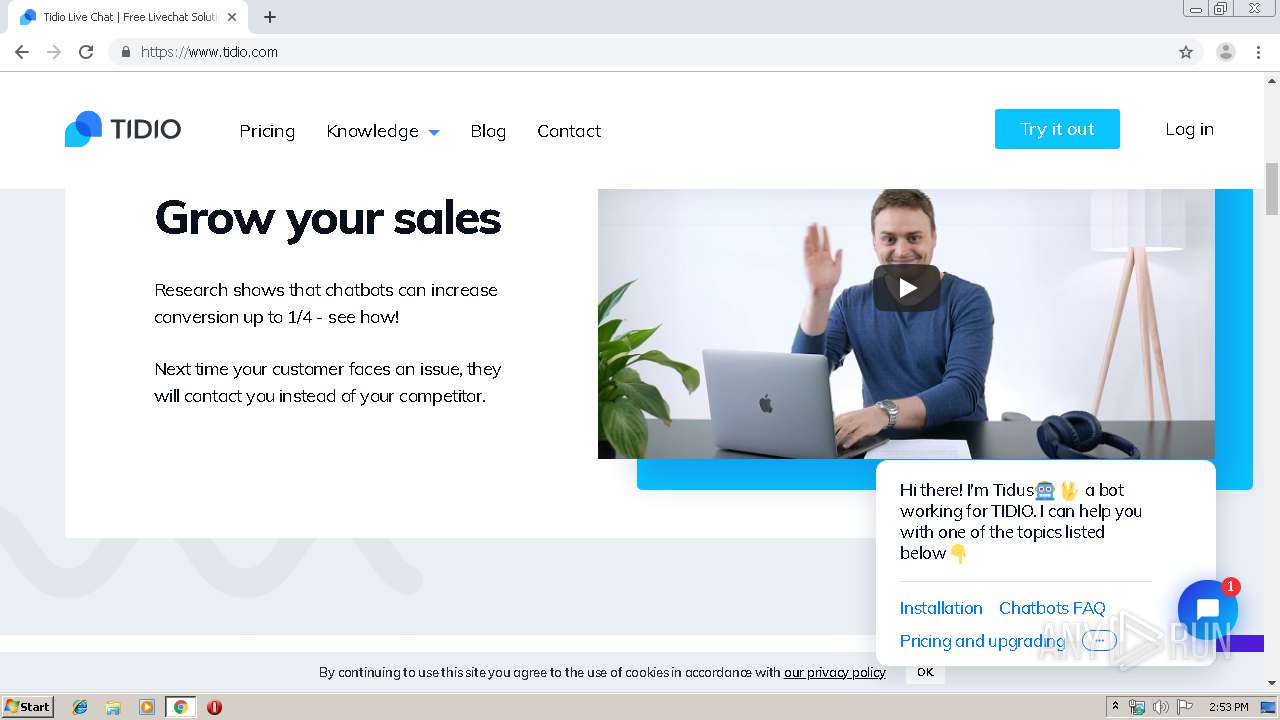Open the Pricing menu item

coord(267,131)
